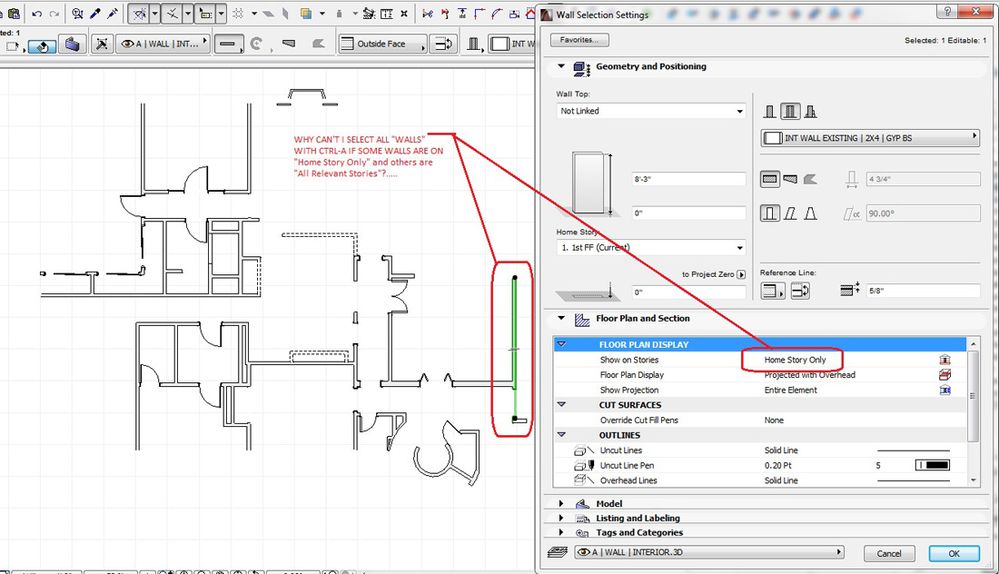Screen dimensions: 999x574
Task: Open the Wall Top 'Not Linked' dropdown
Action: (650, 111)
